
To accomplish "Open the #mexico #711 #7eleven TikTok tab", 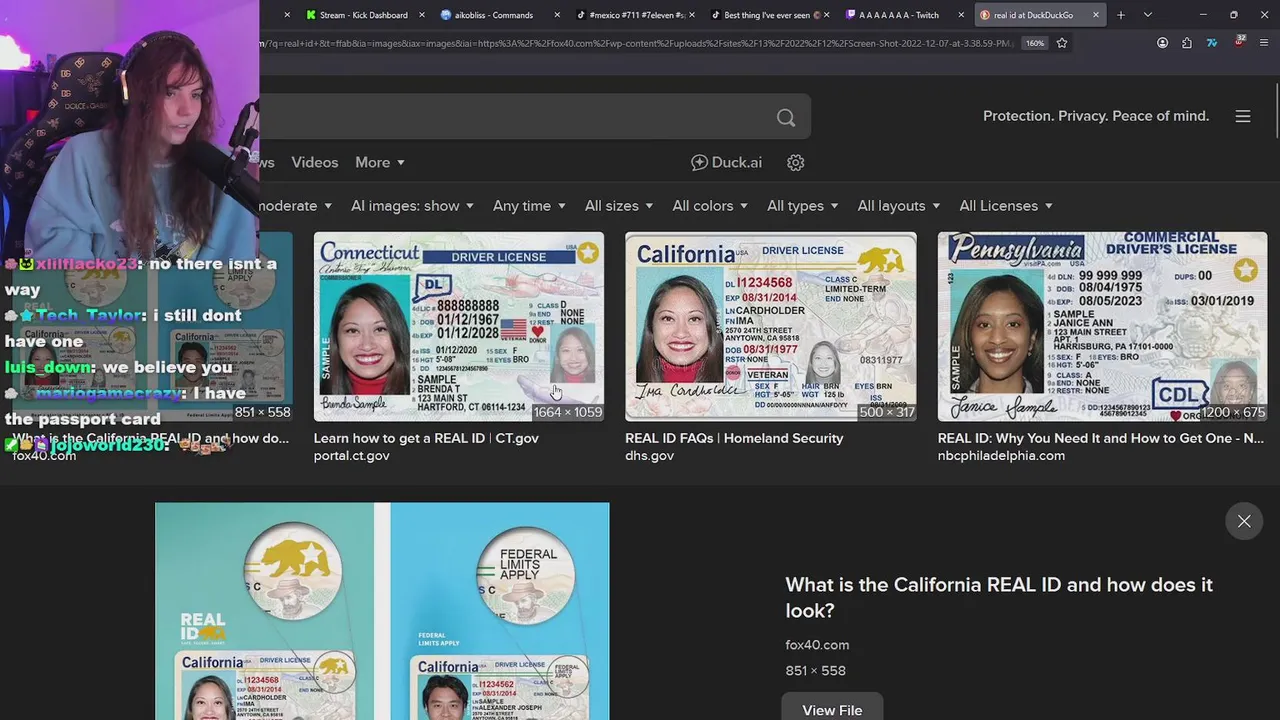I will coord(630,15).
